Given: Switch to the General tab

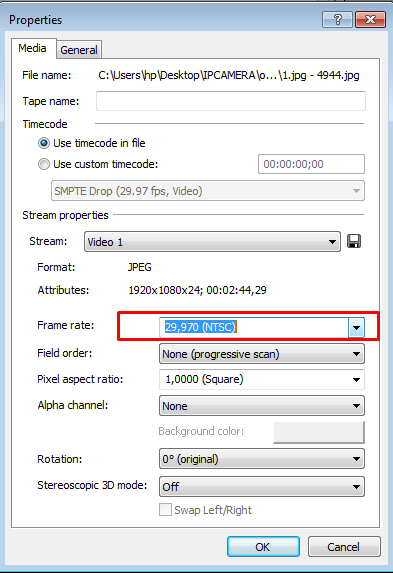Looking at the screenshot, I should point(79,50).
